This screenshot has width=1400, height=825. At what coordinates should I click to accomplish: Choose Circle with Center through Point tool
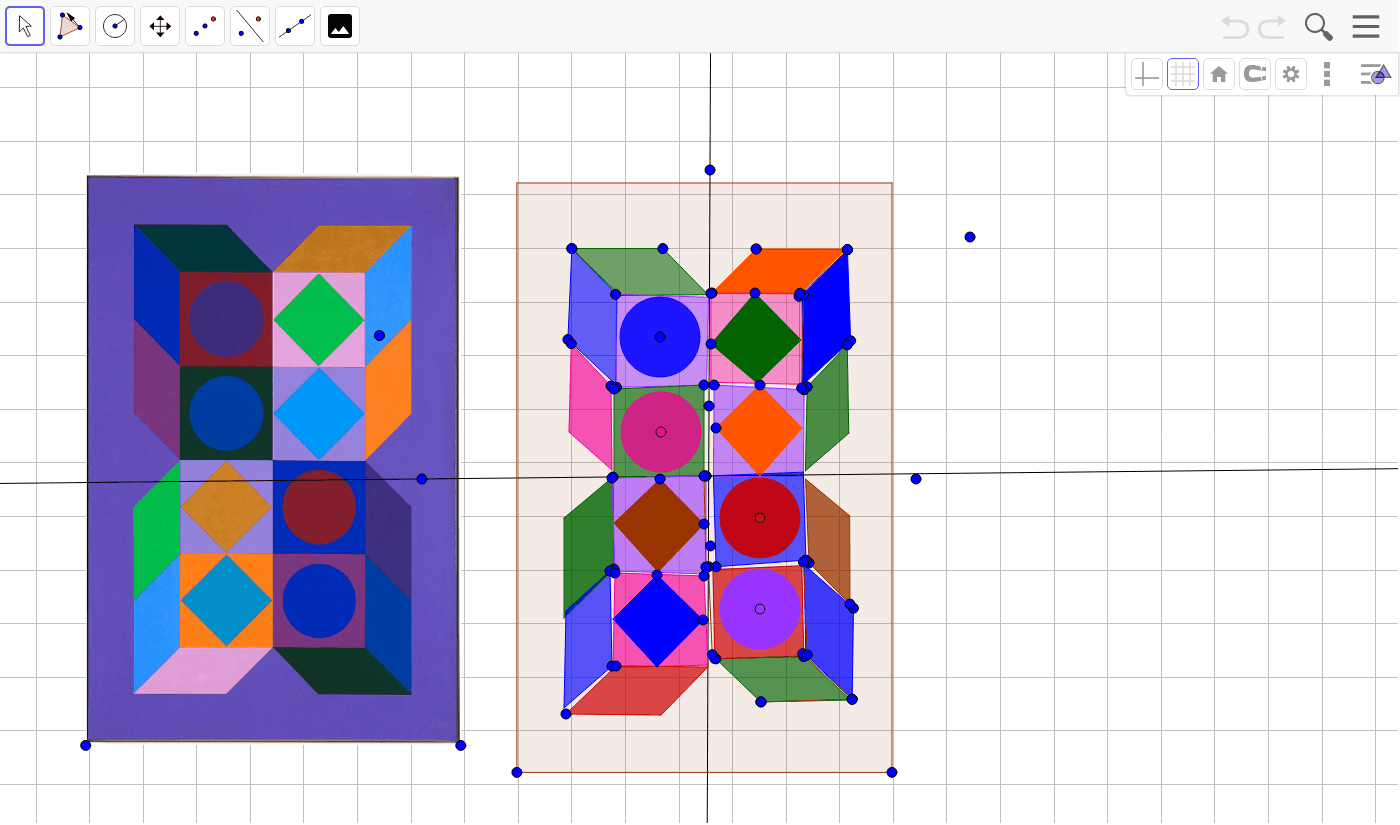pos(115,26)
